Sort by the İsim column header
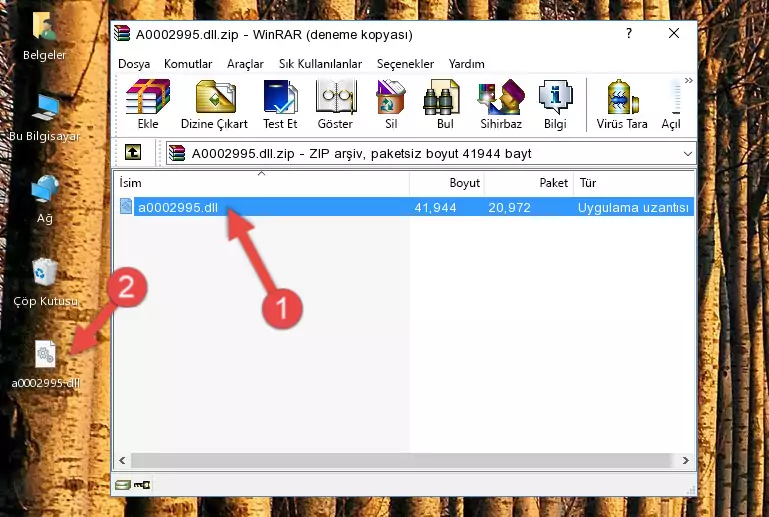This screenshot has height=517, width=769. click(x=262, y=183)
